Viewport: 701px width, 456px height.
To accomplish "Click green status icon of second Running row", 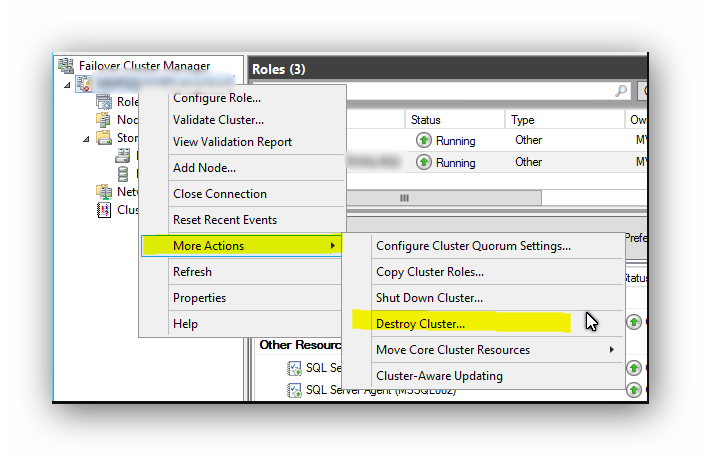I will (x=423, y=162).
